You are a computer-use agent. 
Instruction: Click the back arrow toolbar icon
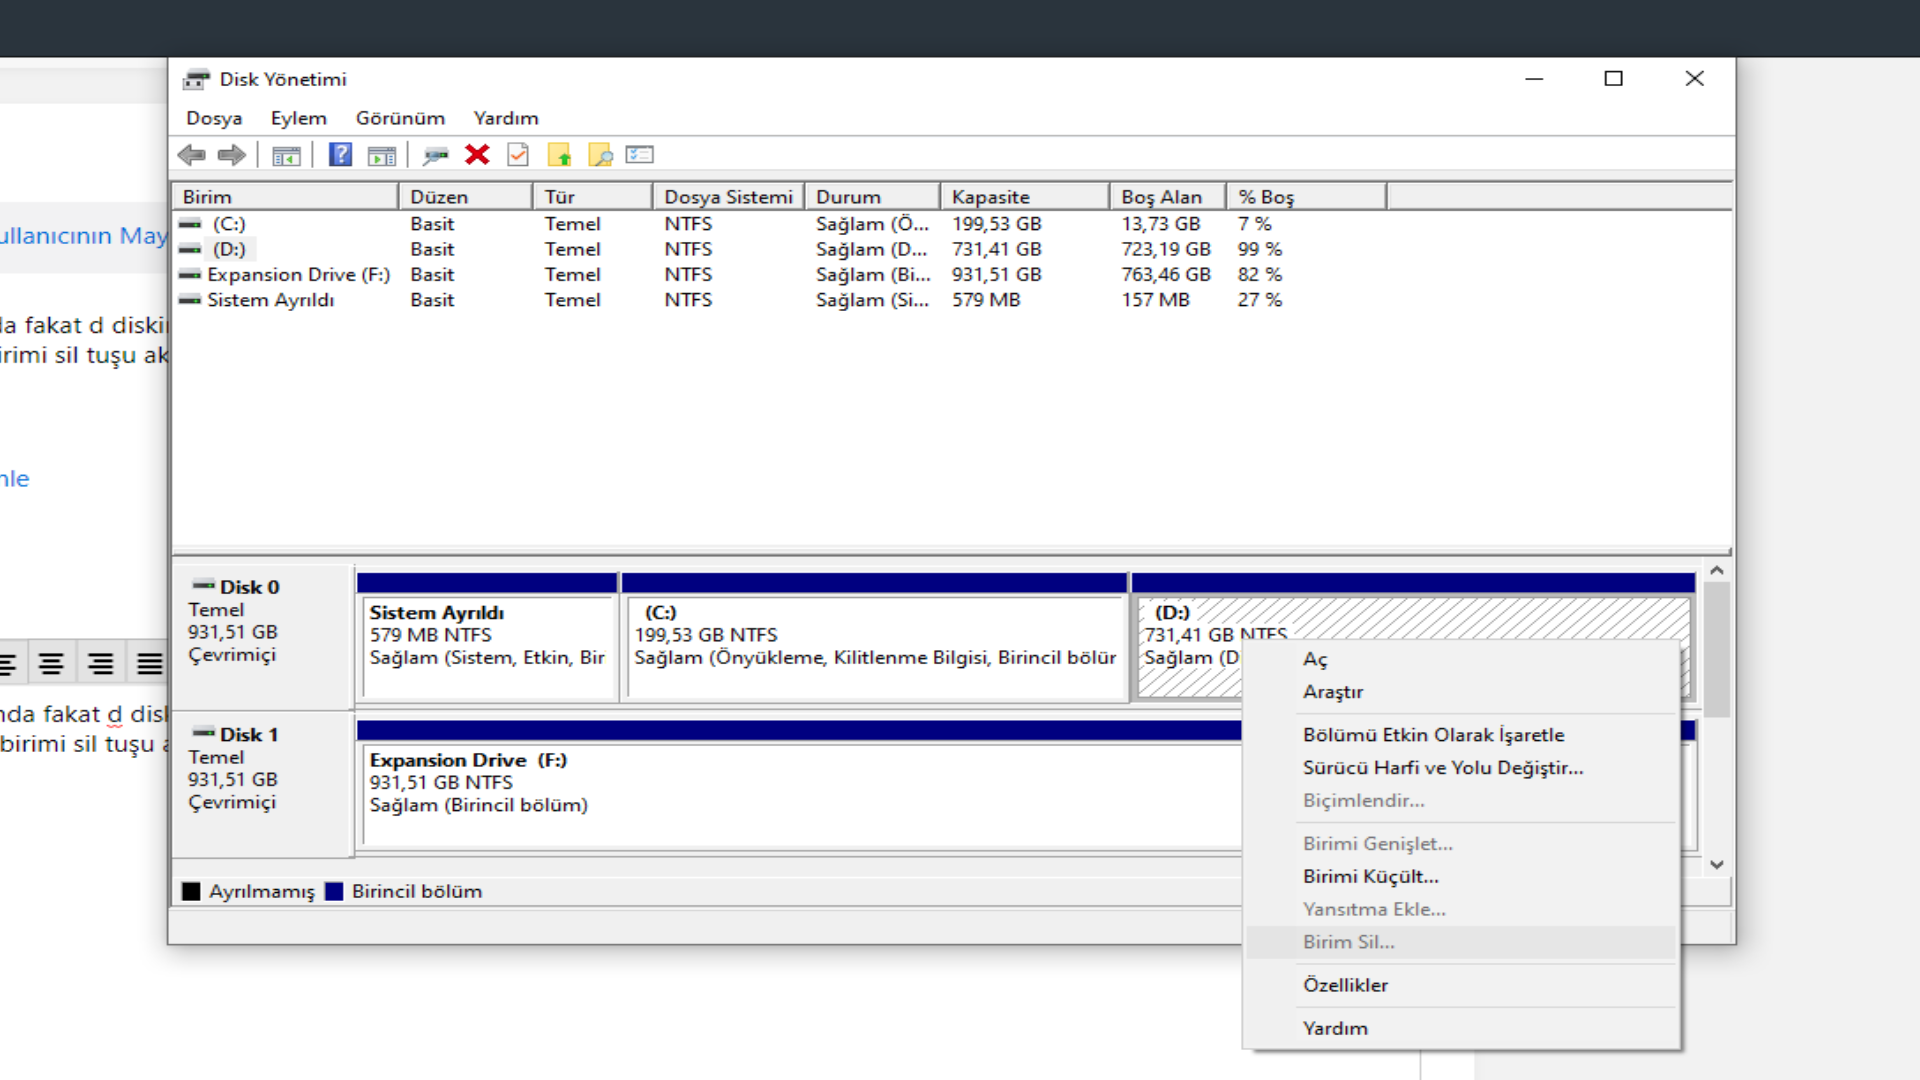(191, 155)
